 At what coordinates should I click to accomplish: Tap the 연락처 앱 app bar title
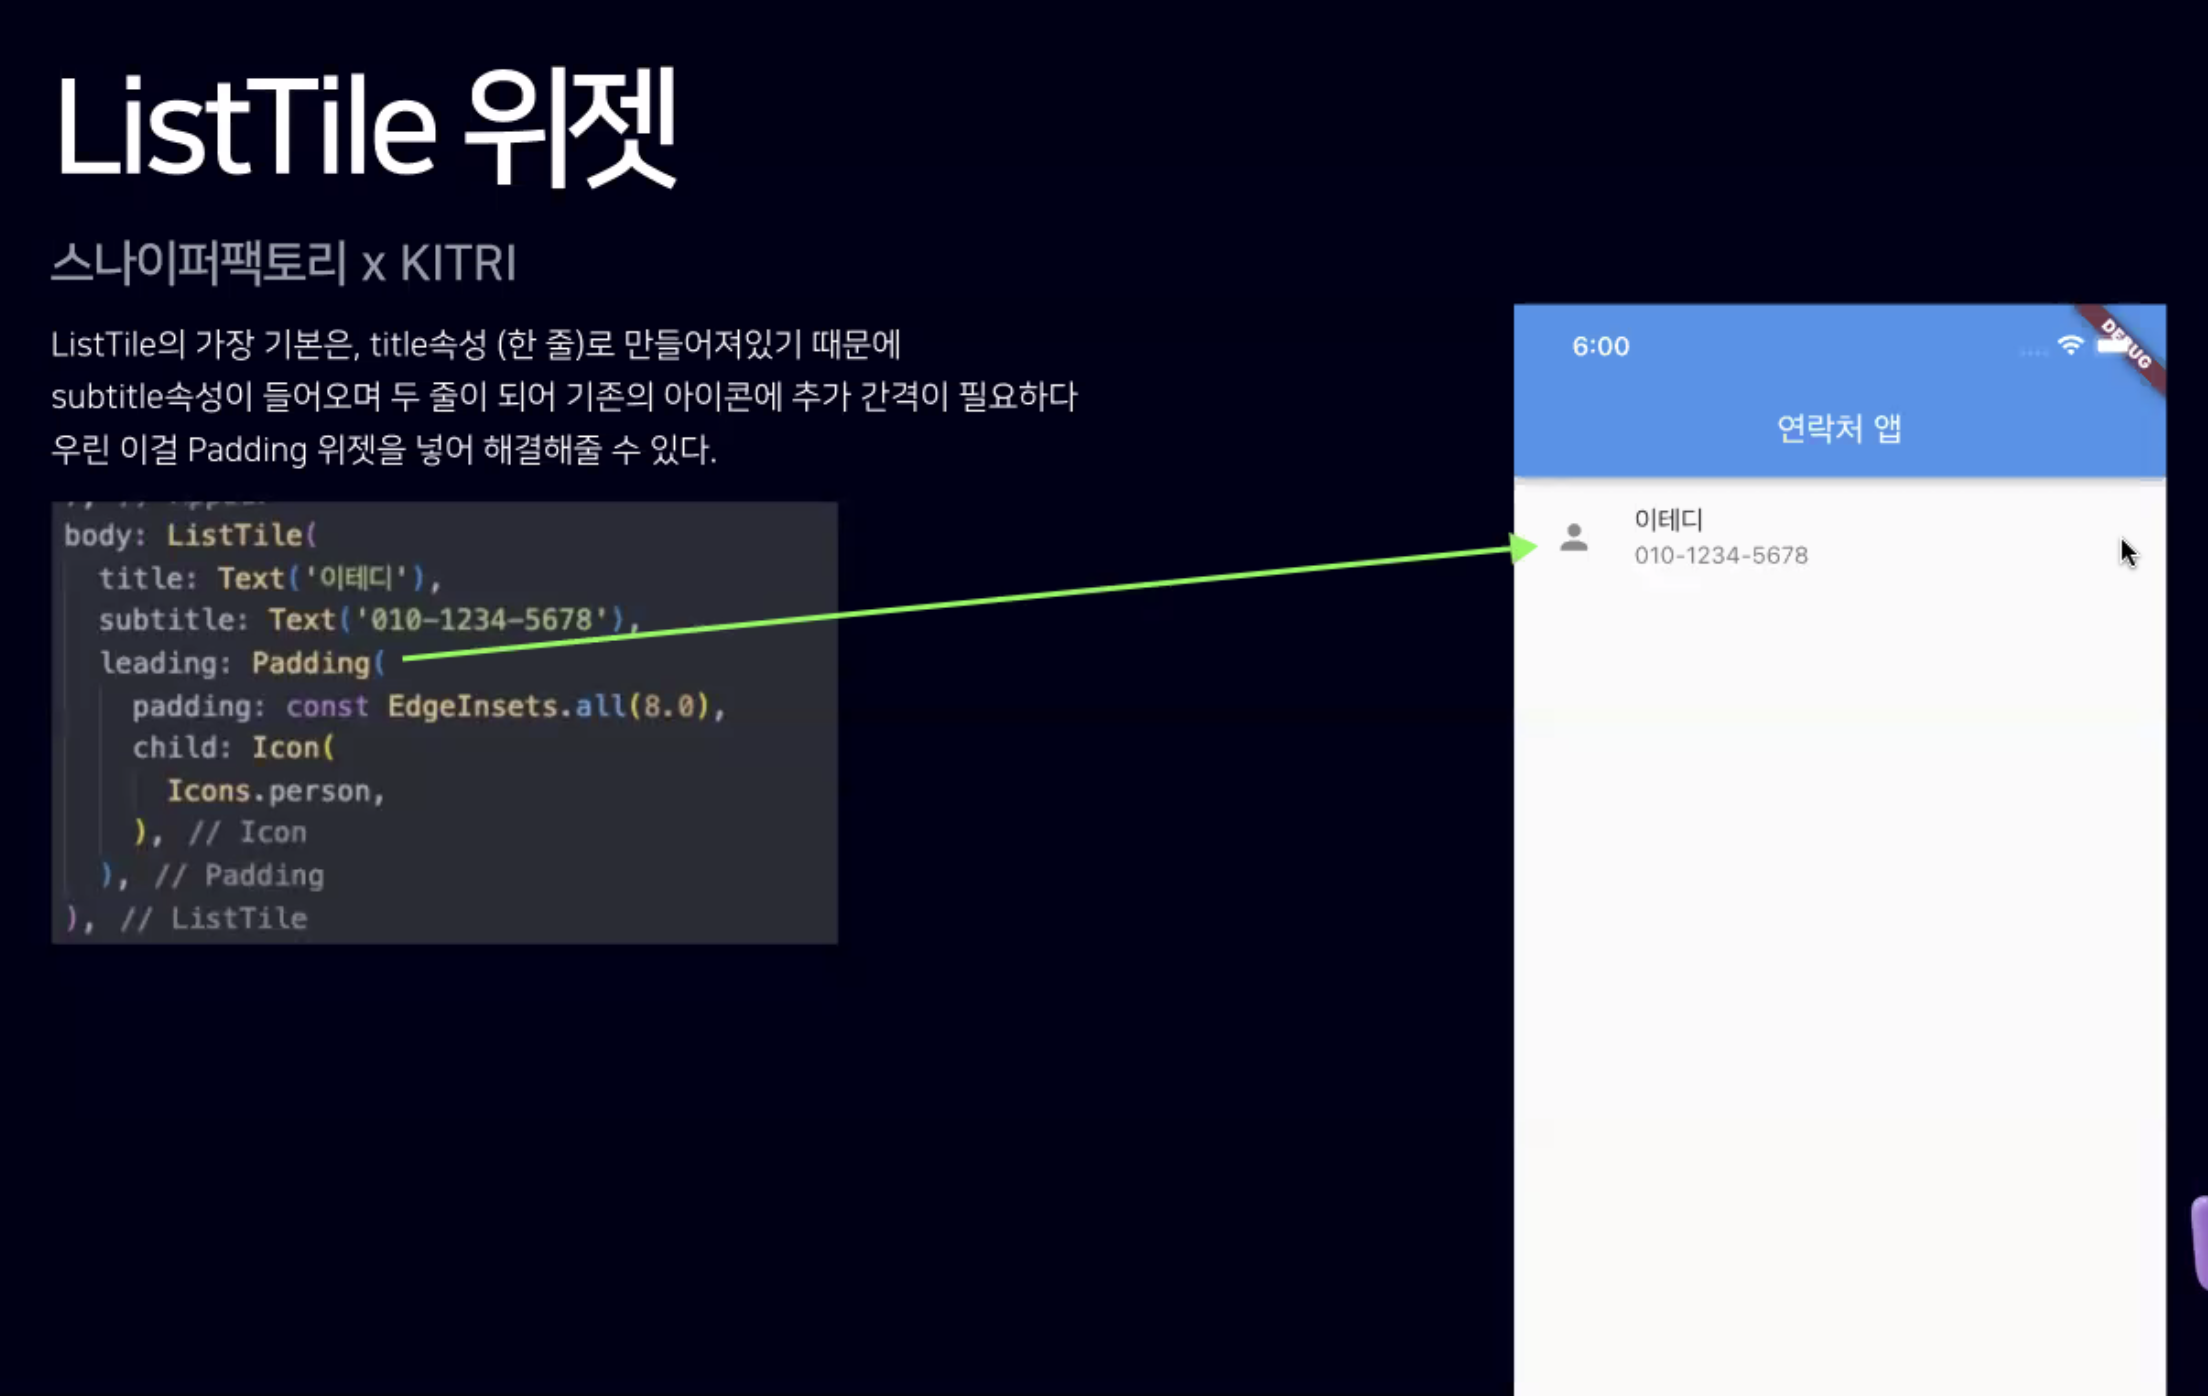[x=1838, y=428]
